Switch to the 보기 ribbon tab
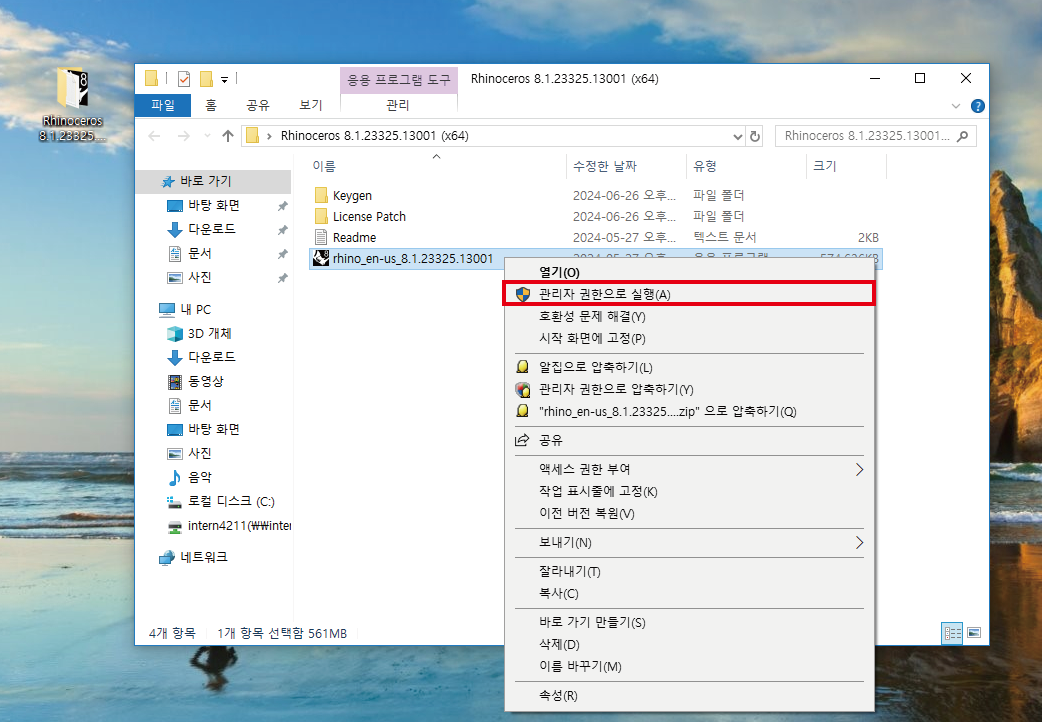Viewport: 1042px width, 722px height. point(310,105)
